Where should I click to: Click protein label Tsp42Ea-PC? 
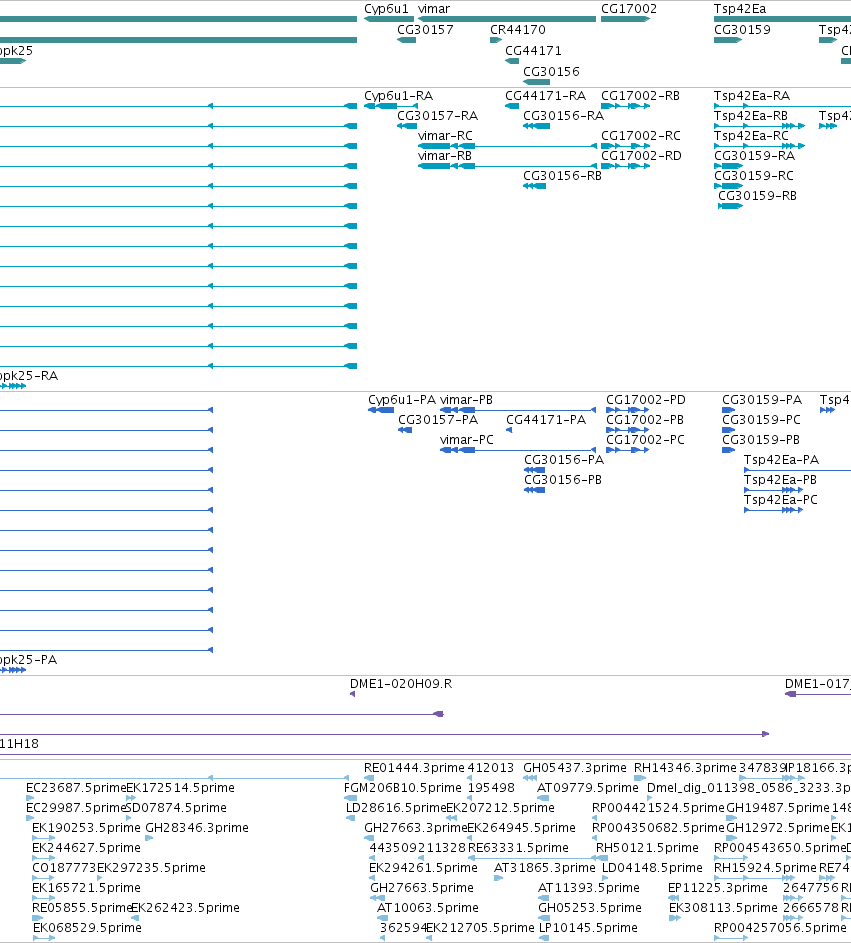[x=781, y=499]
